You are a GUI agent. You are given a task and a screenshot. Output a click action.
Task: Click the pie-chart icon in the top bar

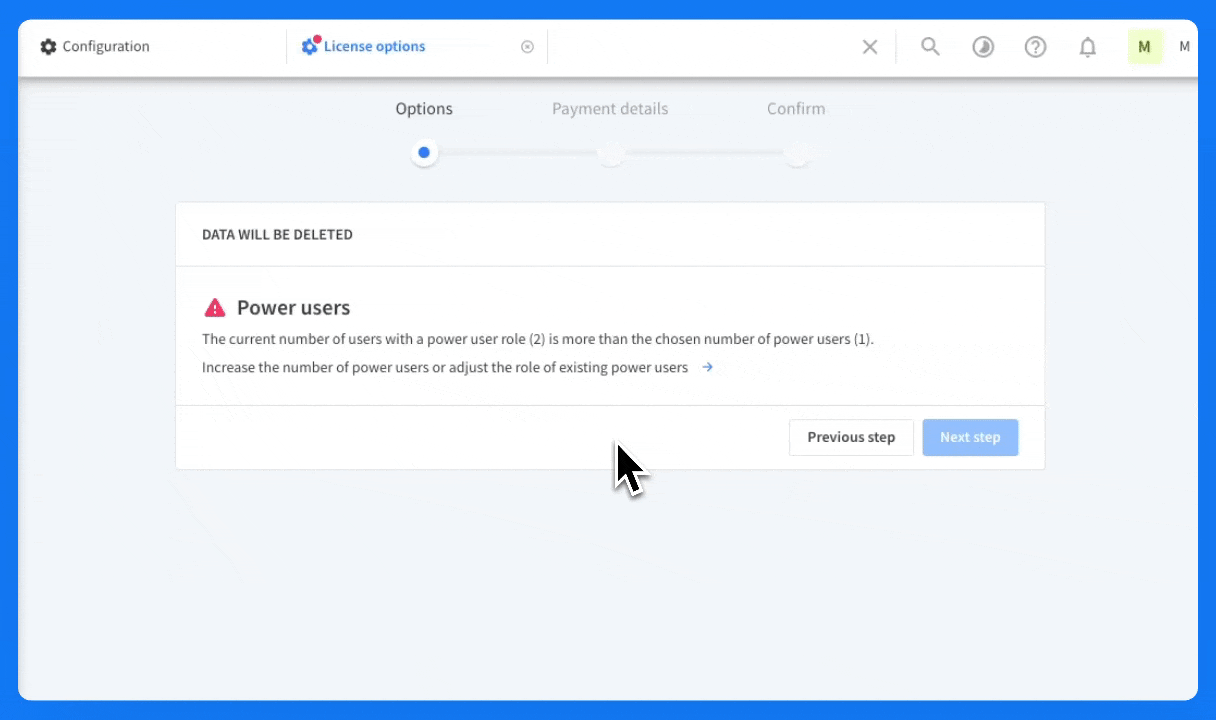(x=984, y=47)
